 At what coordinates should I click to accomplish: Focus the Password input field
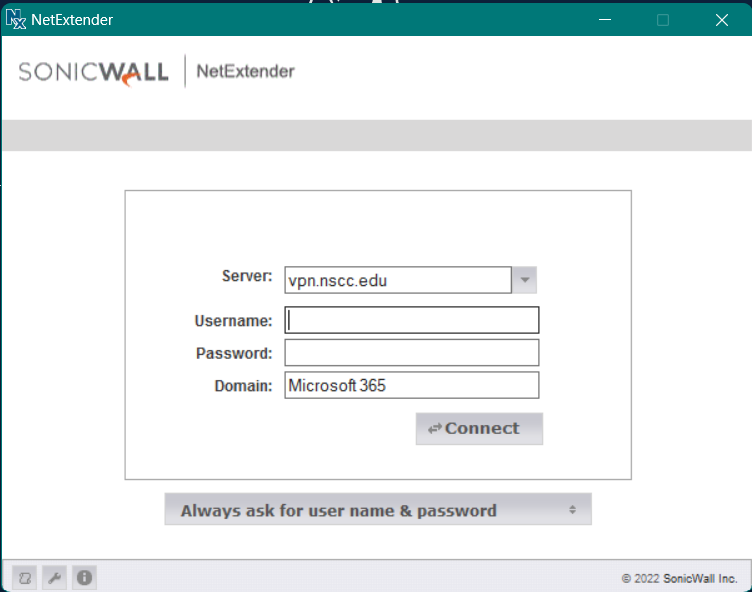pyautogui.click(x=411, y=353)
